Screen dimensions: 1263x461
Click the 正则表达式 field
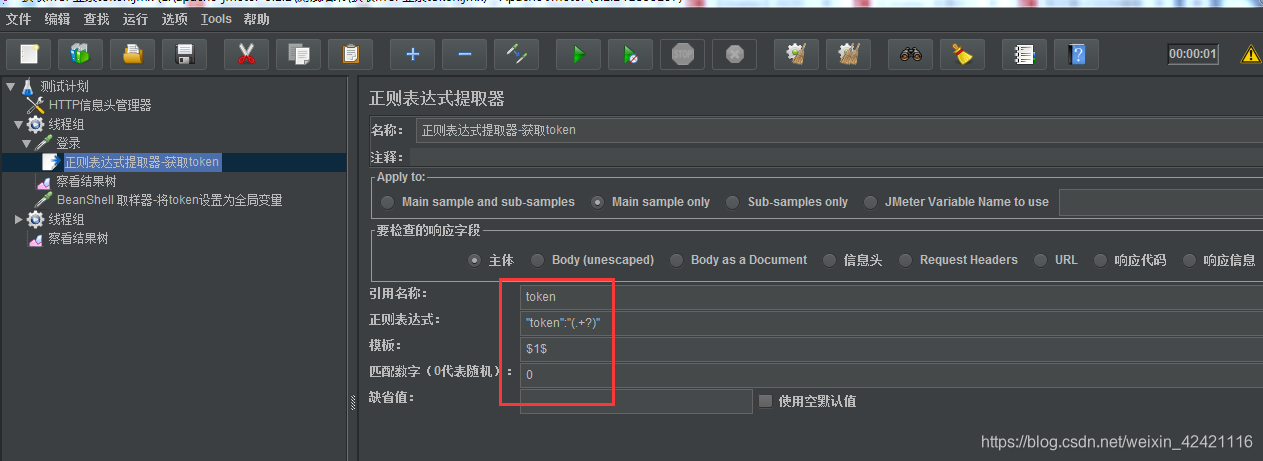click(x=891, y=322)
